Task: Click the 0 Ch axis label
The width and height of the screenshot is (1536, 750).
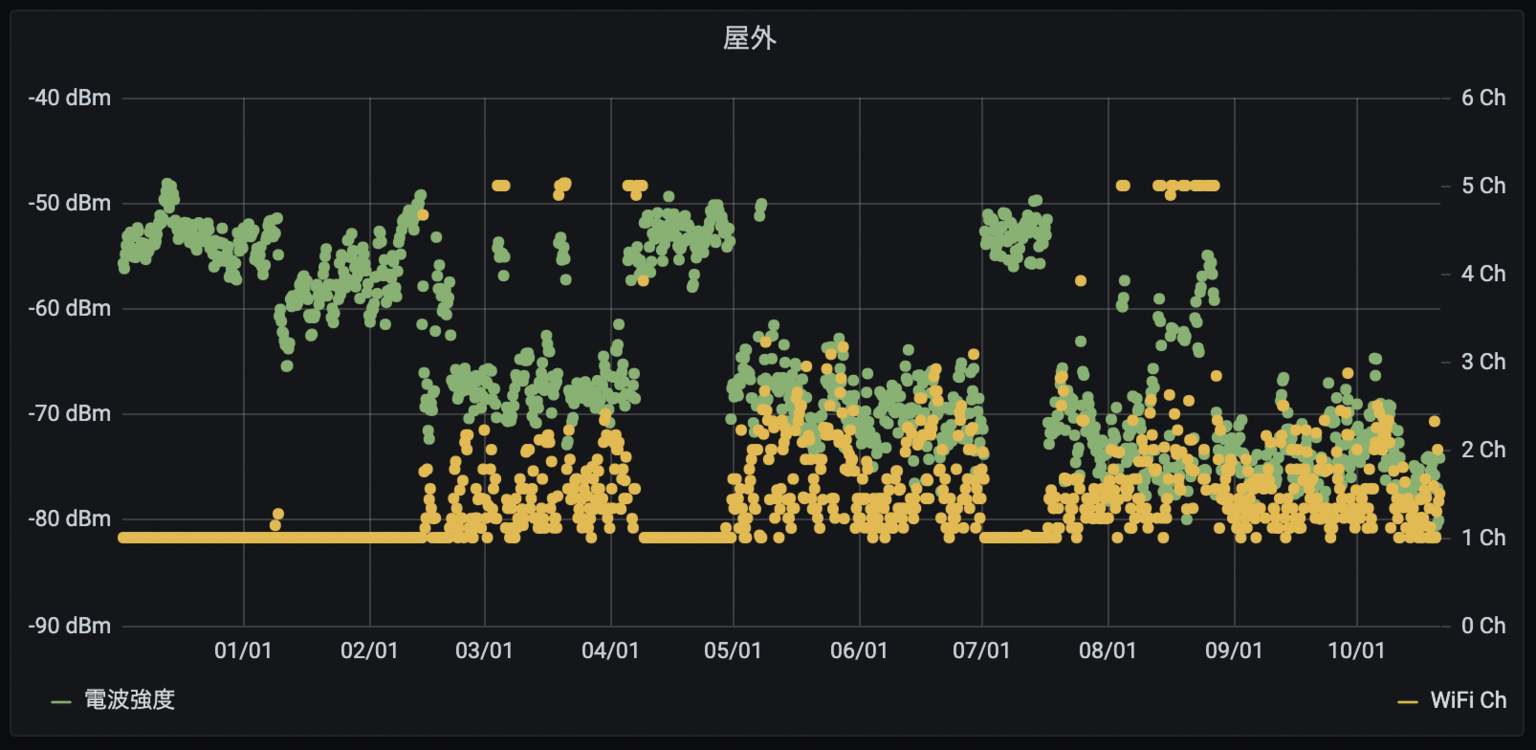Action: pos(1483,625)
